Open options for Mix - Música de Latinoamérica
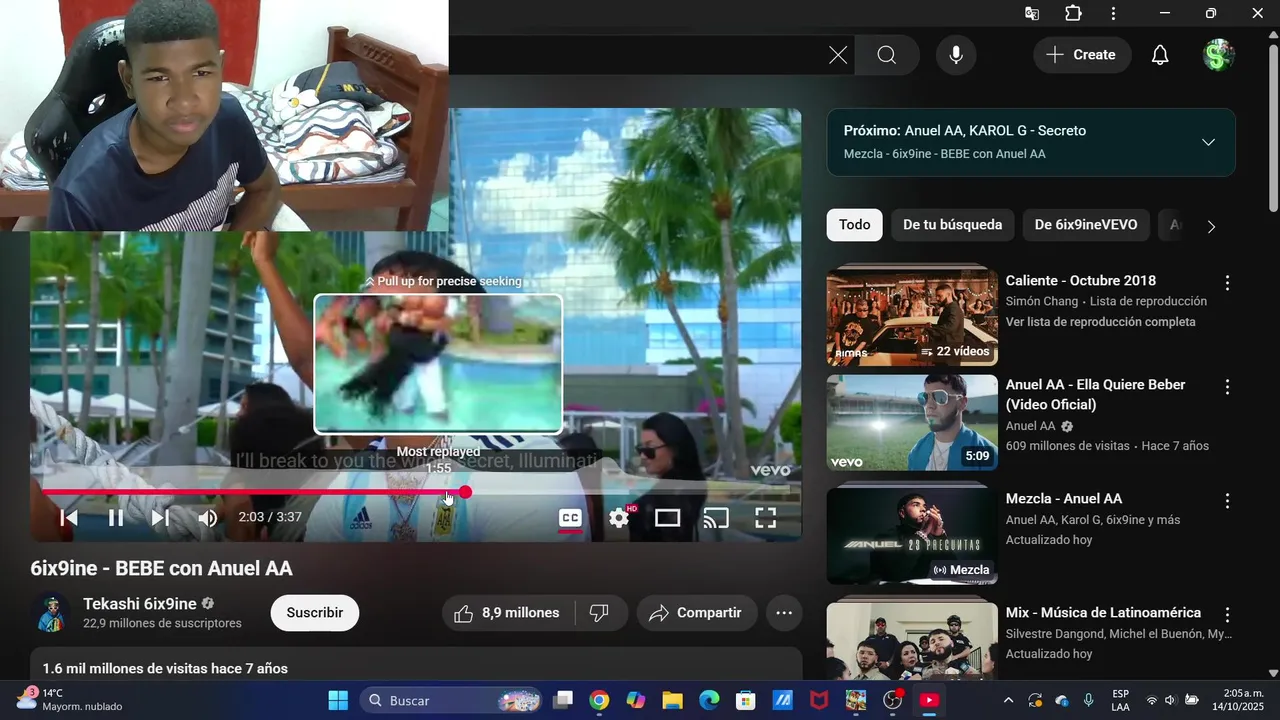1280x720 pixels. click(1227, 615)
